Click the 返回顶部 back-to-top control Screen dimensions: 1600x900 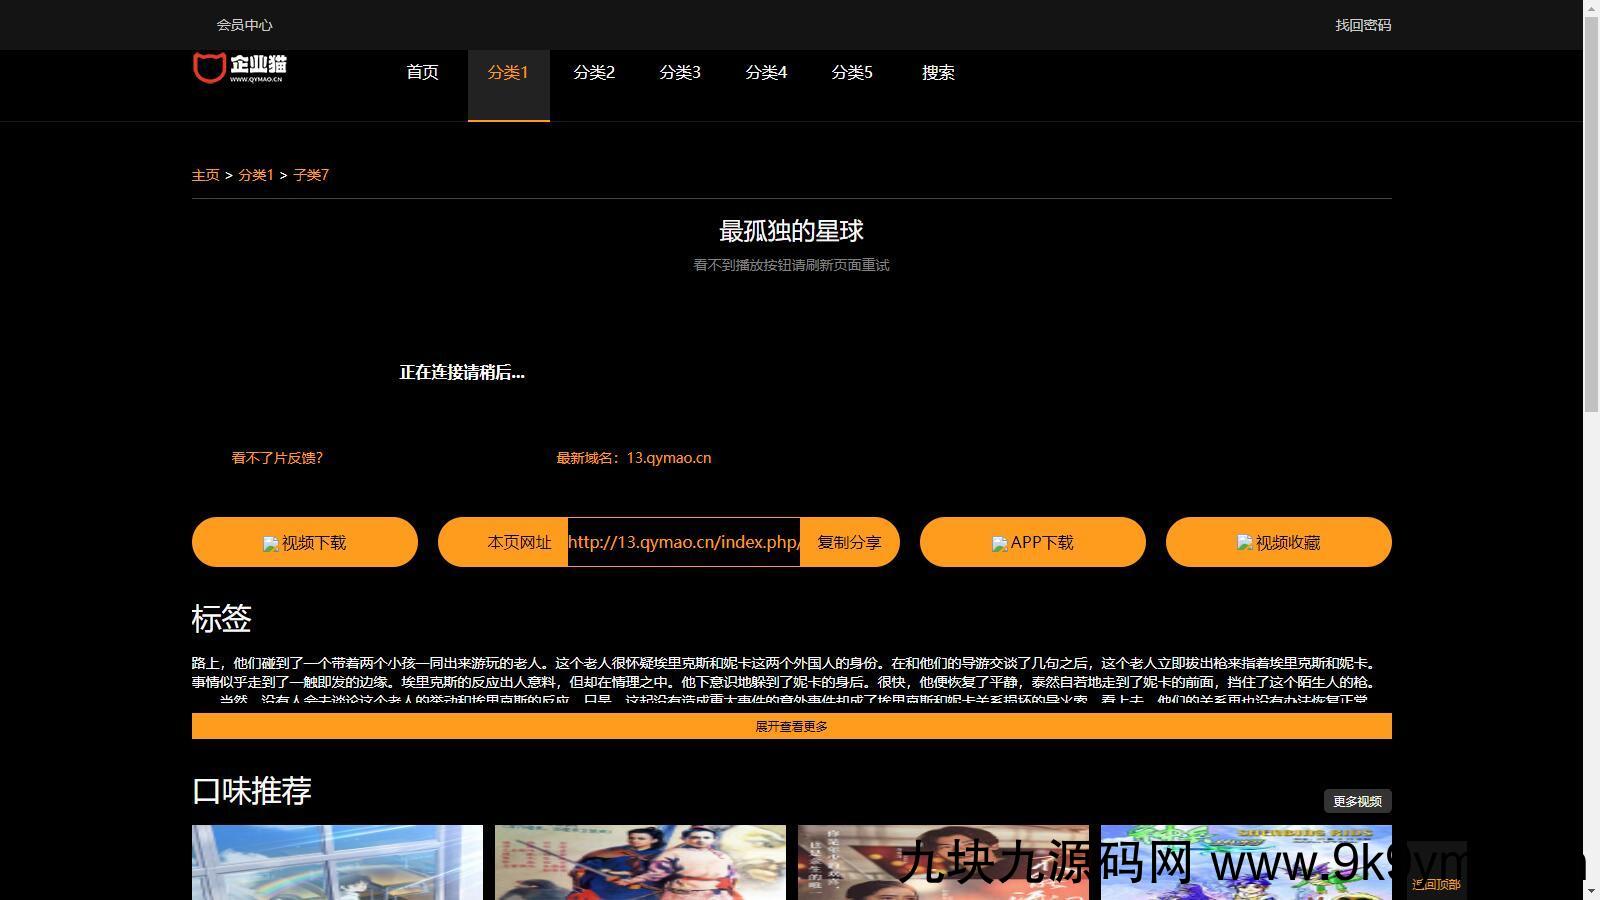coord(1437,885)
